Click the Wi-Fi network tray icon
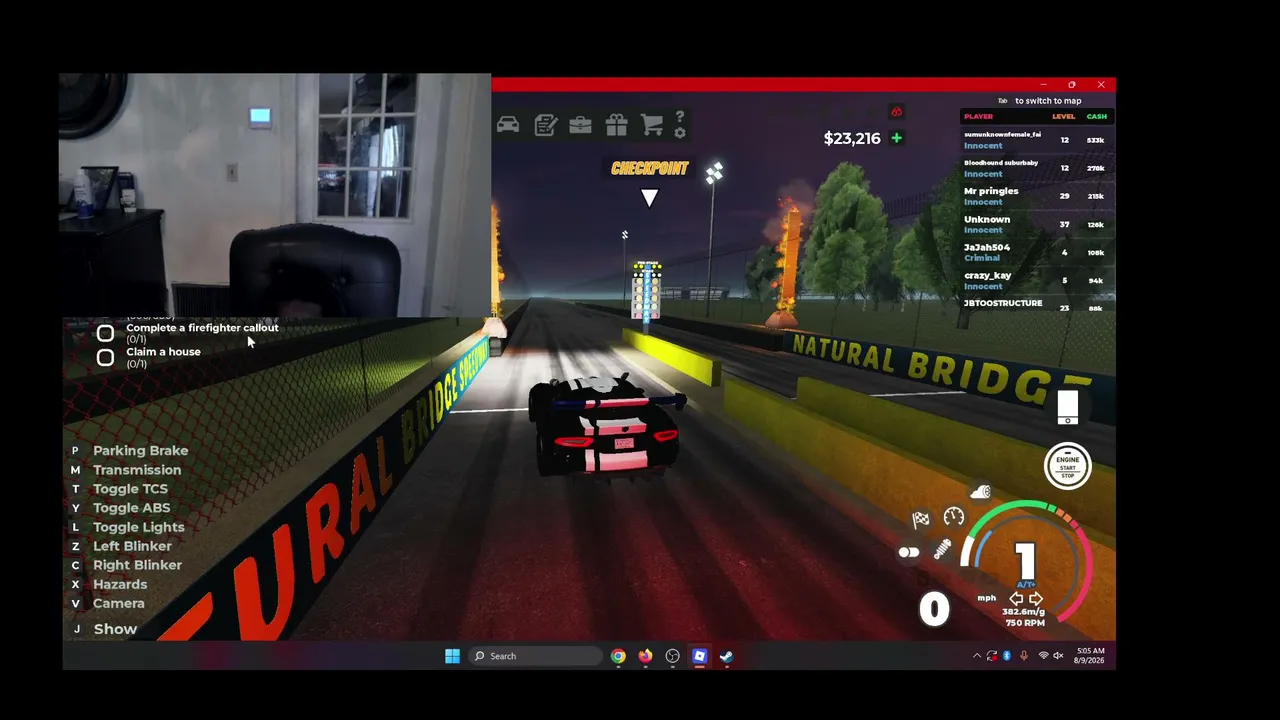The height and width of the screenshot is (720, 1280). coord(1043,656)
